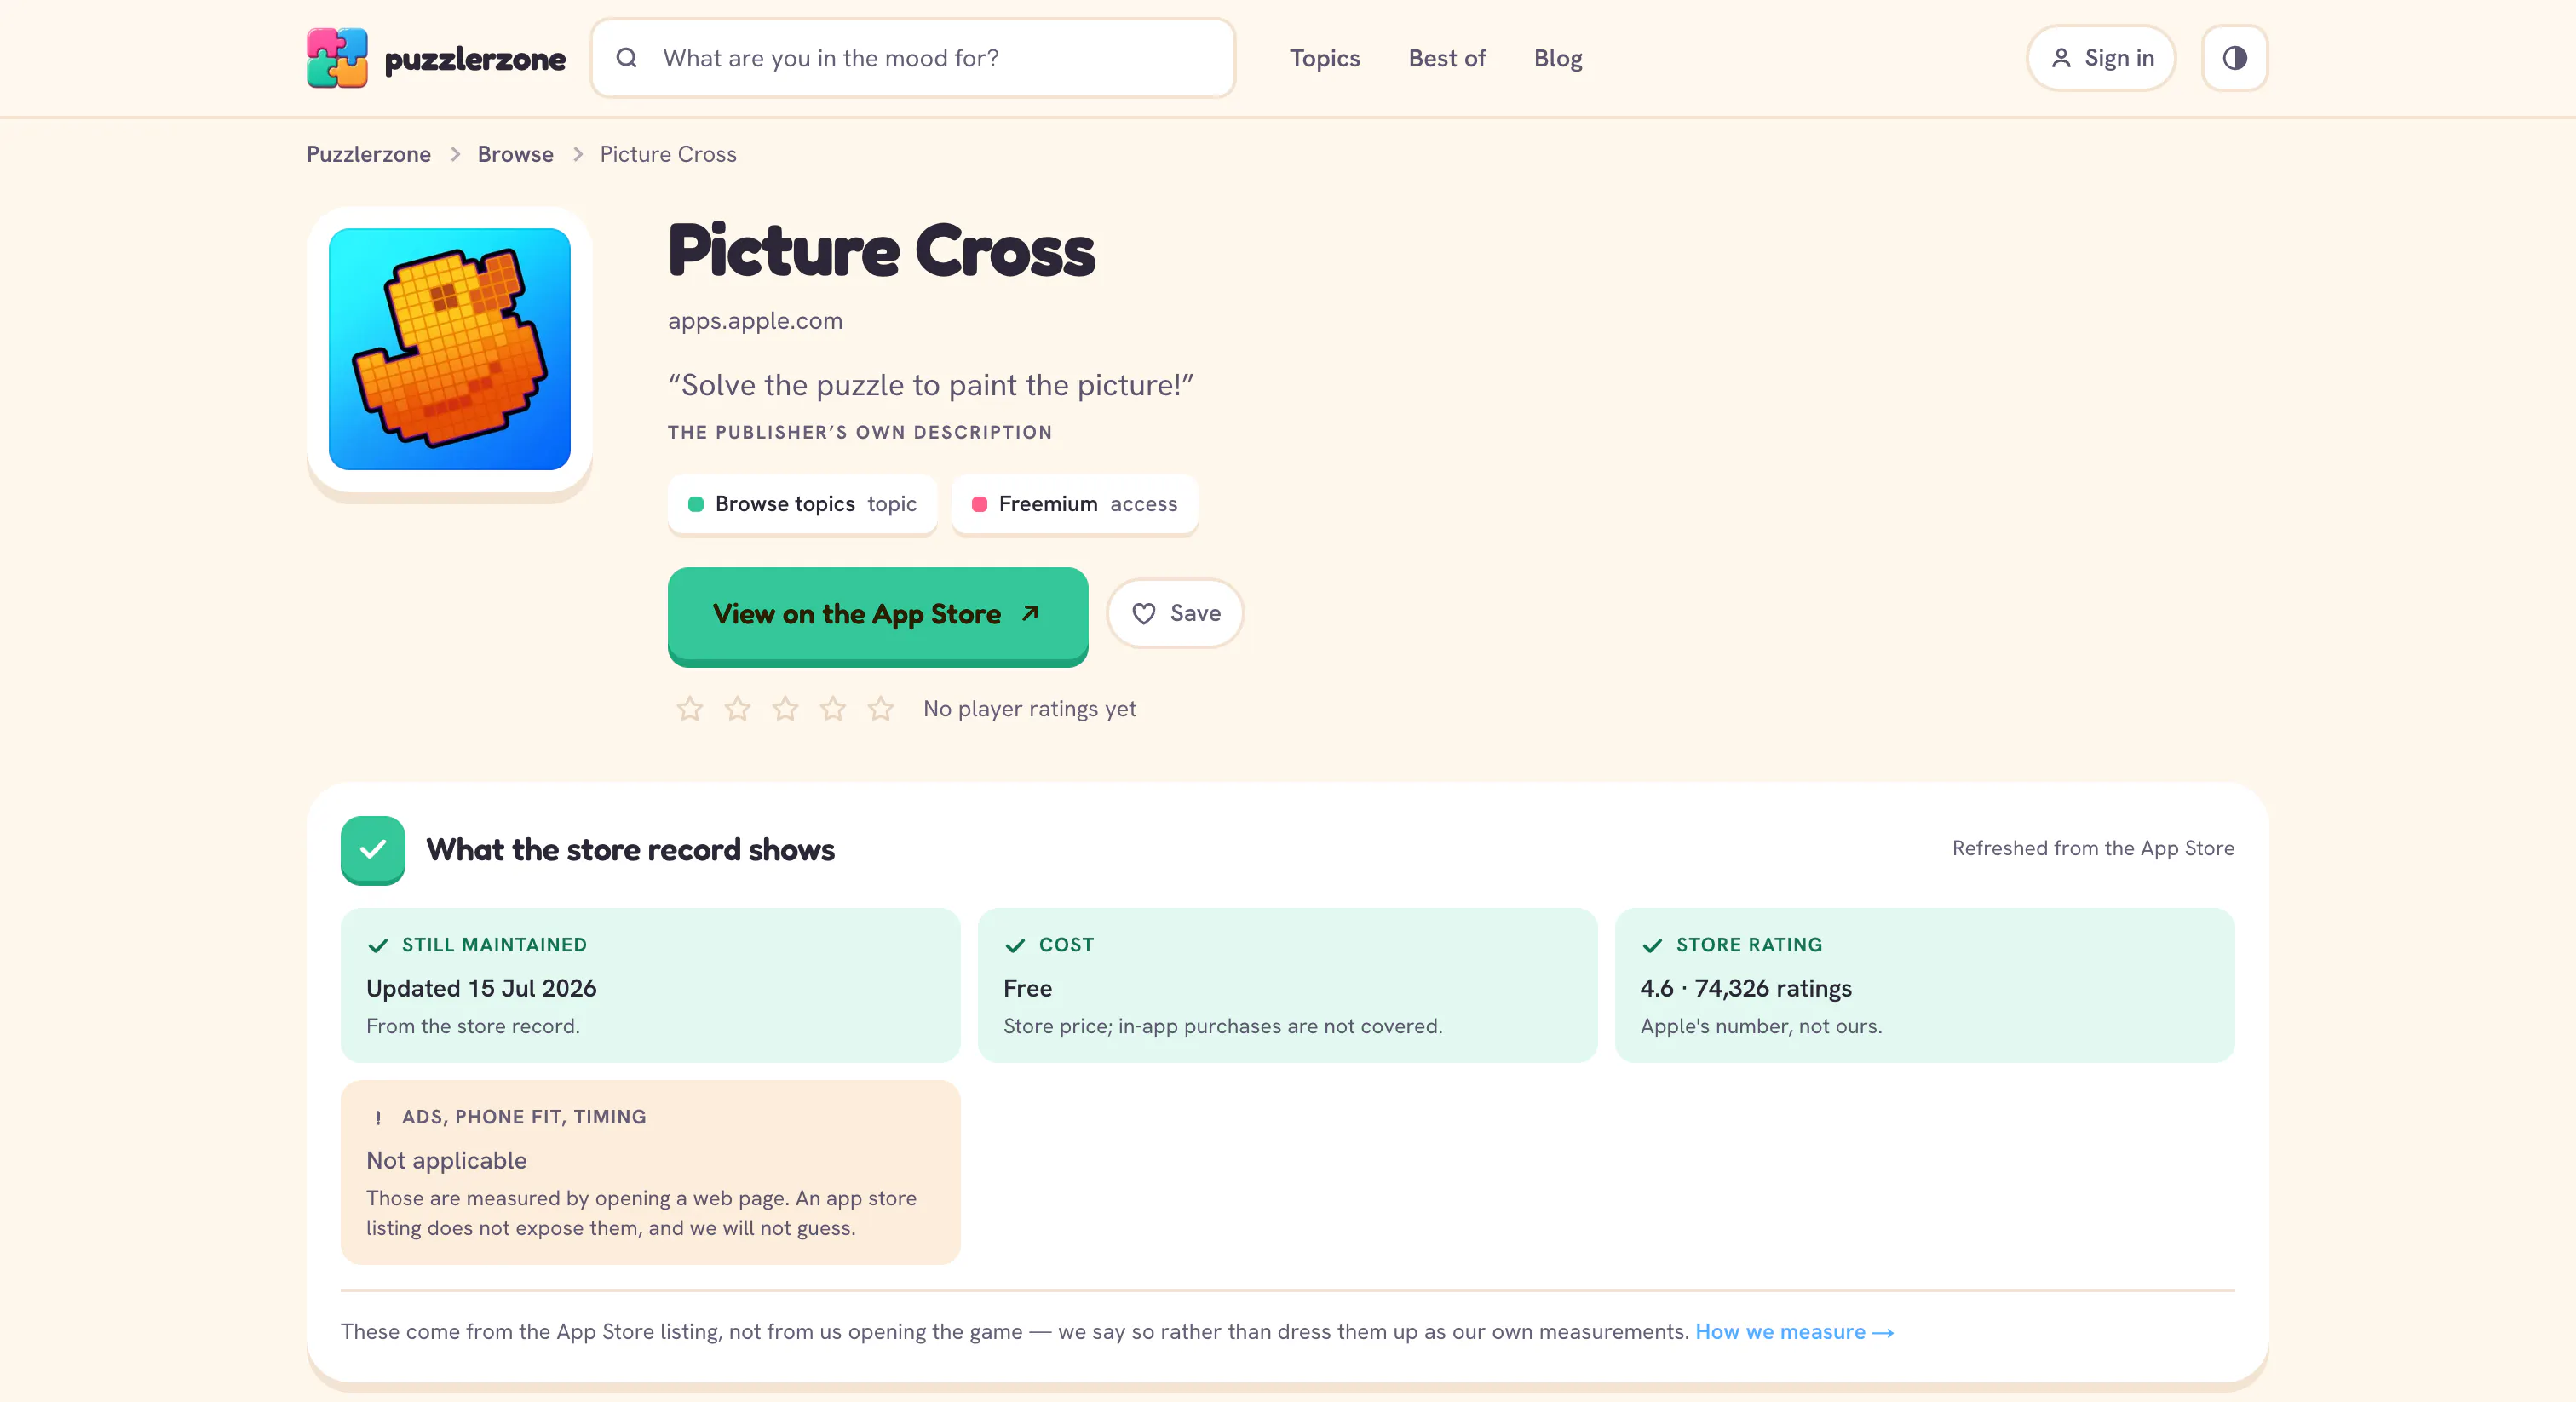Rate four stars
This screenshot has width=2576, height=1402.
tap(833, 709)
